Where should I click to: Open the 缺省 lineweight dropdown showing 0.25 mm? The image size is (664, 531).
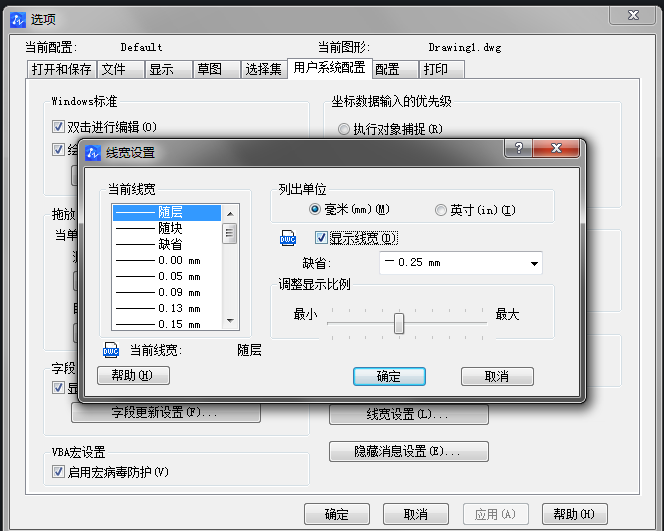[535, 264]
